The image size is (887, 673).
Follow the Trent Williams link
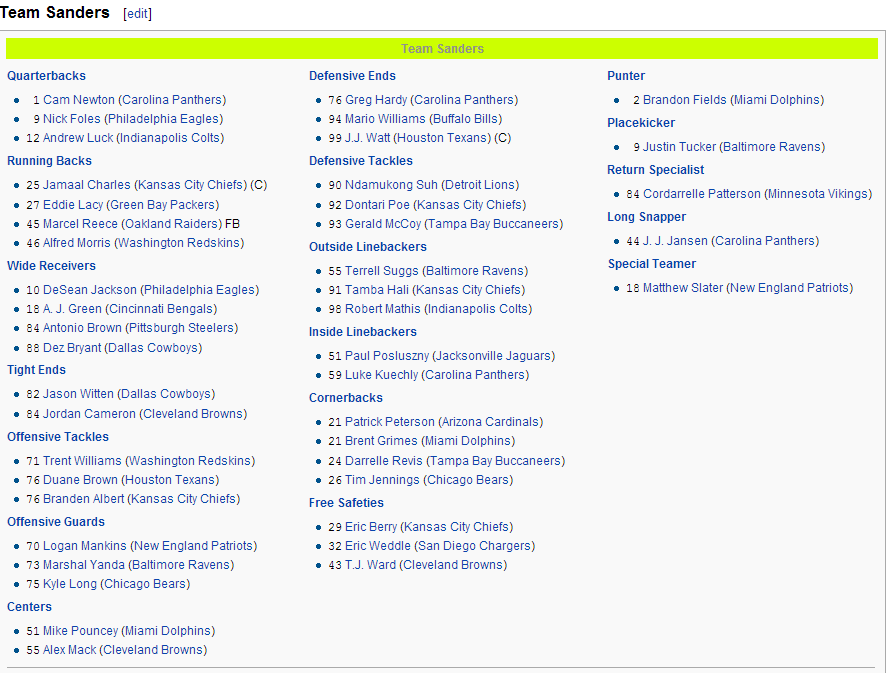[82, 461]
